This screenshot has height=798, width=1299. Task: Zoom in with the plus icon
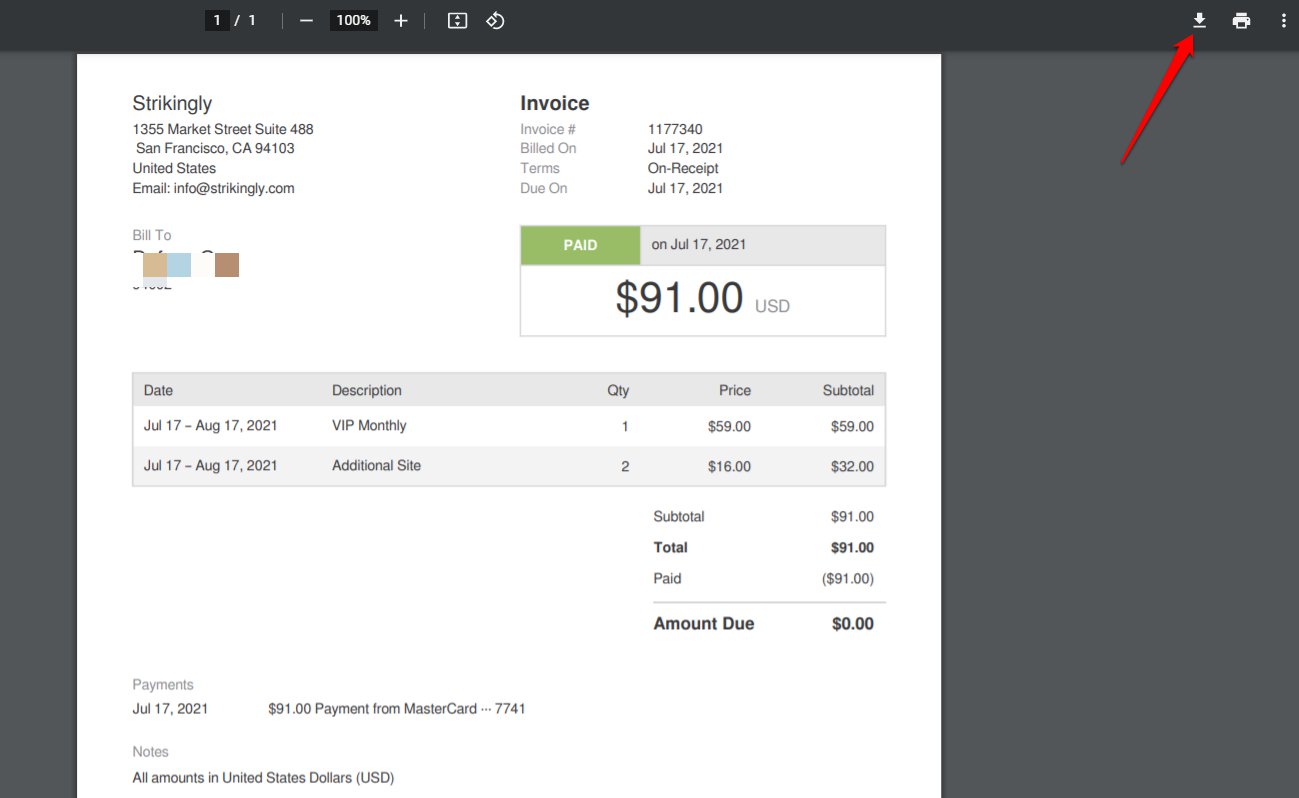[x=401, y=20]
